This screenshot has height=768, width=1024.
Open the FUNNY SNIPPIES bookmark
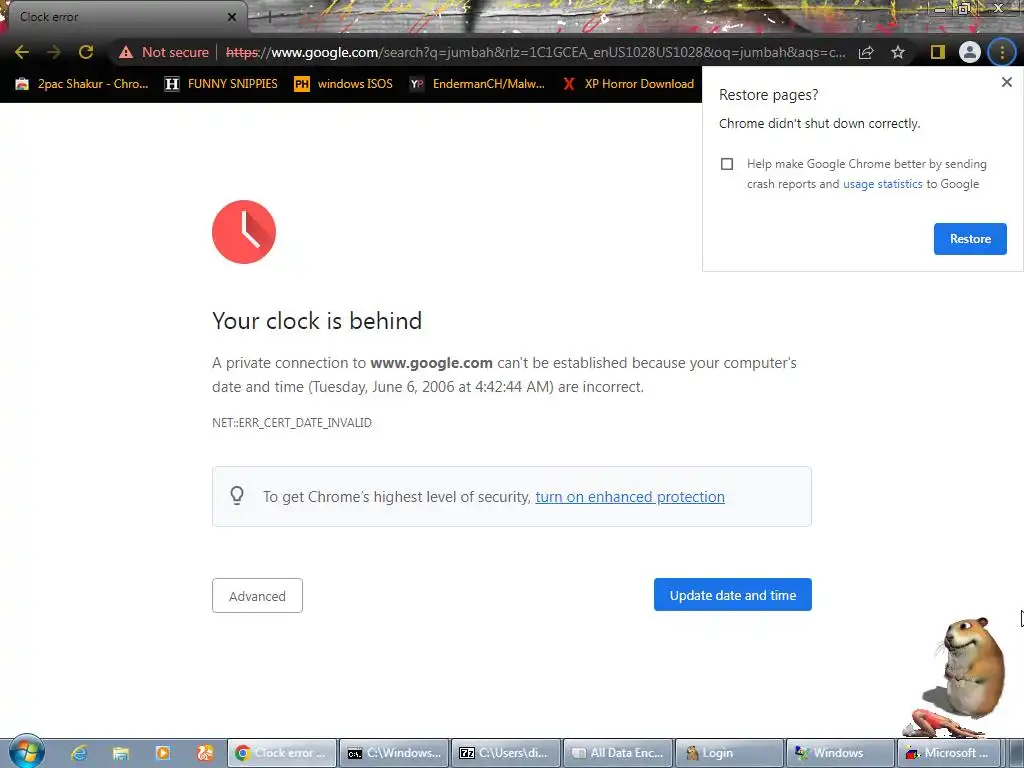pos(221,84)
